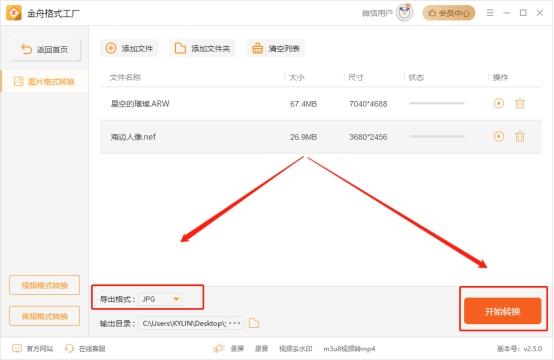
Task: Click the 7040*4688 dimension value
Action: click(368, 104)
